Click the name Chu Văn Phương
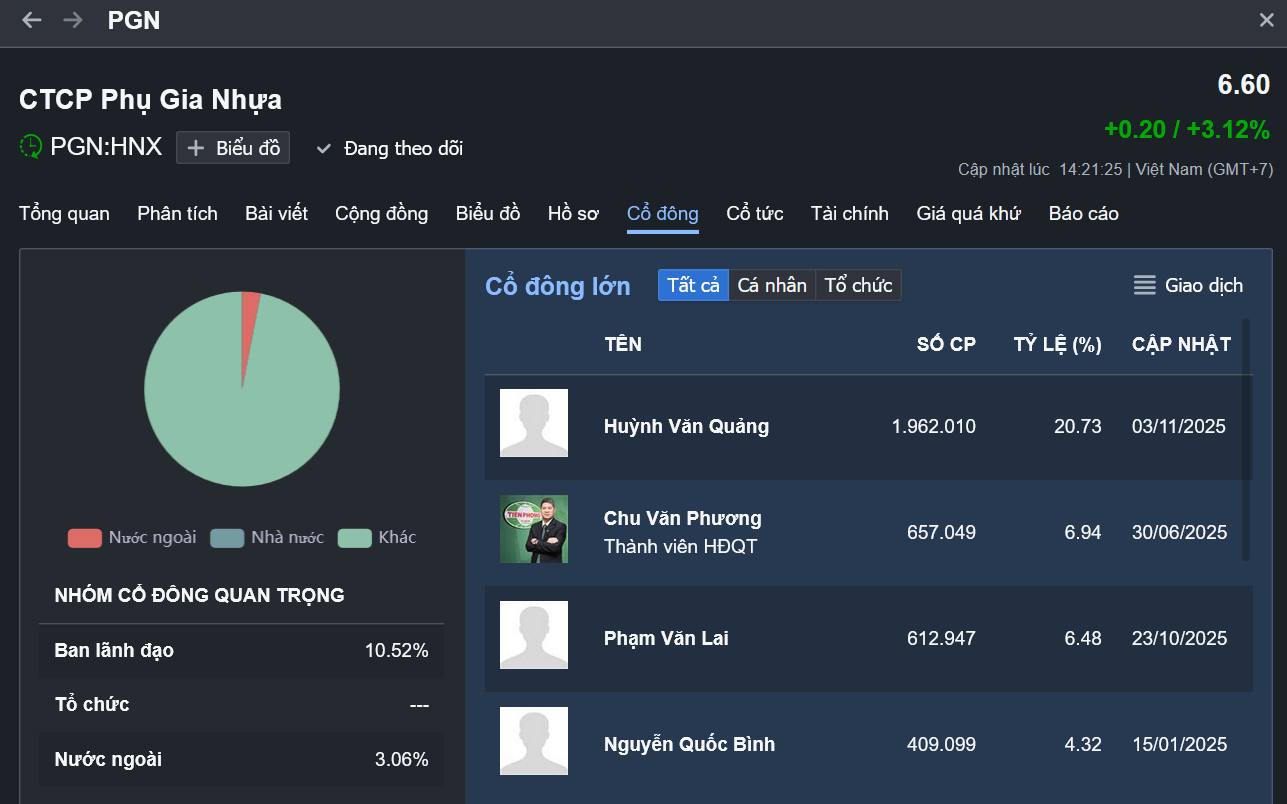This screenshot has width=1287, height=804. pyautogui.click(x=682, y=518)
